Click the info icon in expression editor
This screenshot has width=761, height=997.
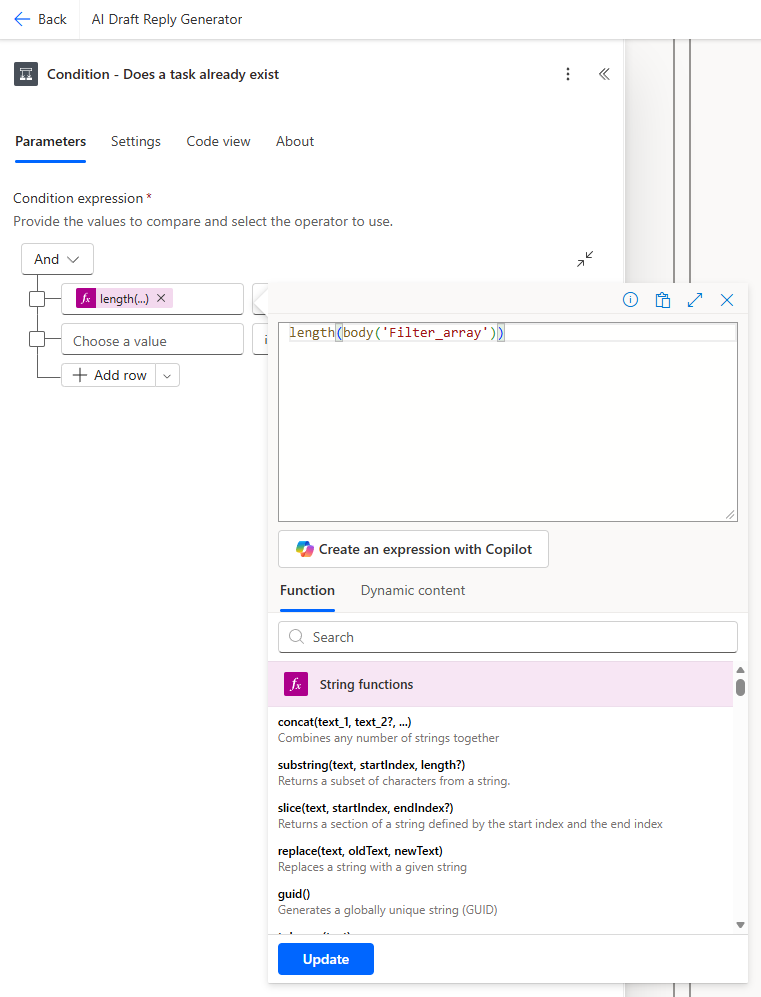click(x=630, y=299)
